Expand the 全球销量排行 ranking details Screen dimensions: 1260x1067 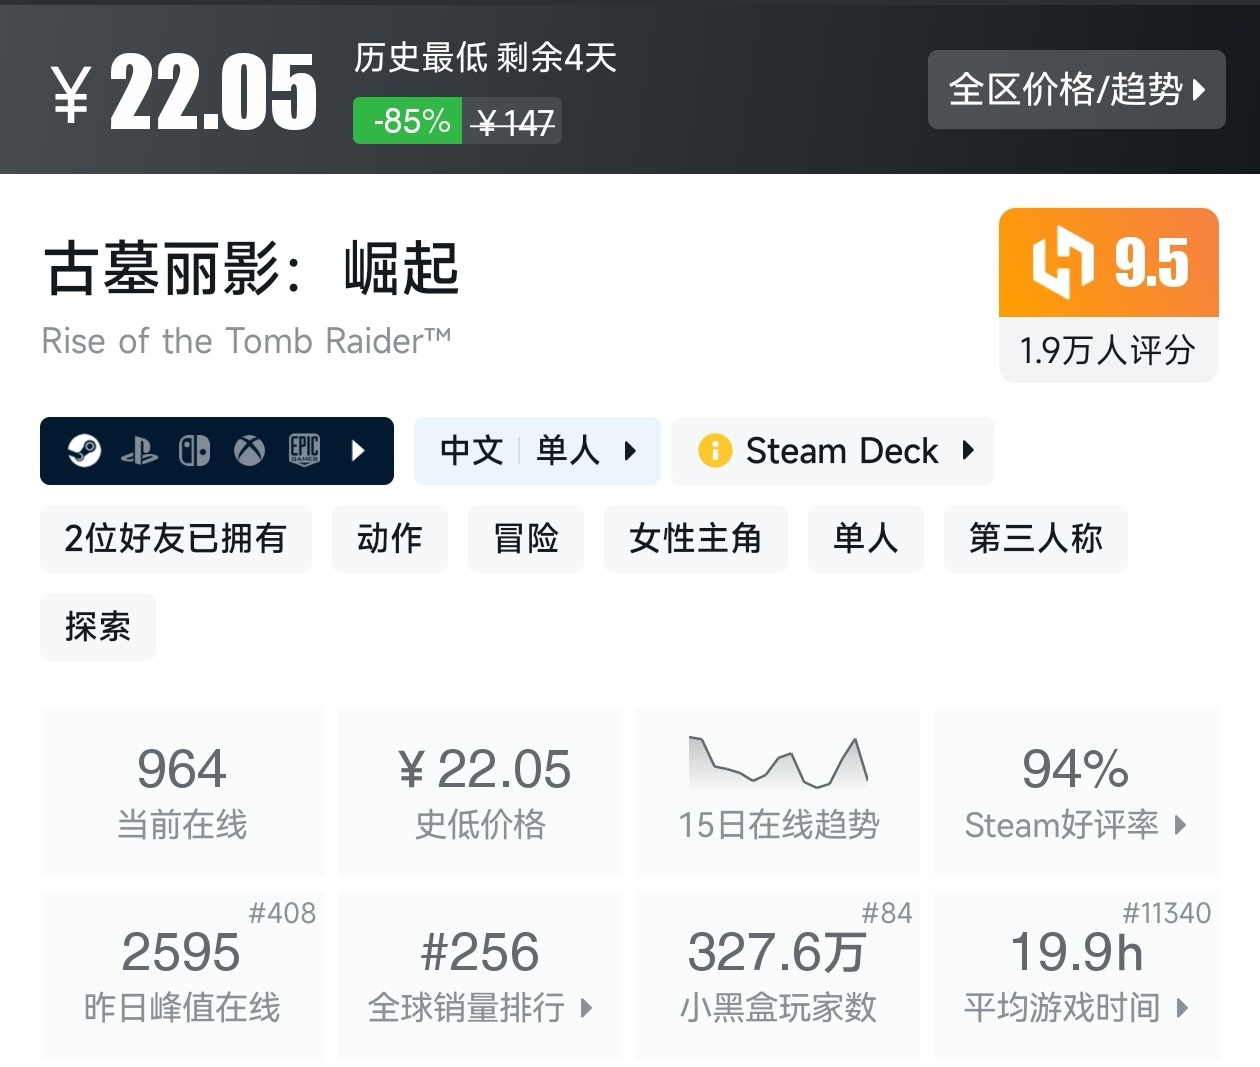[x=586, y=1010]
